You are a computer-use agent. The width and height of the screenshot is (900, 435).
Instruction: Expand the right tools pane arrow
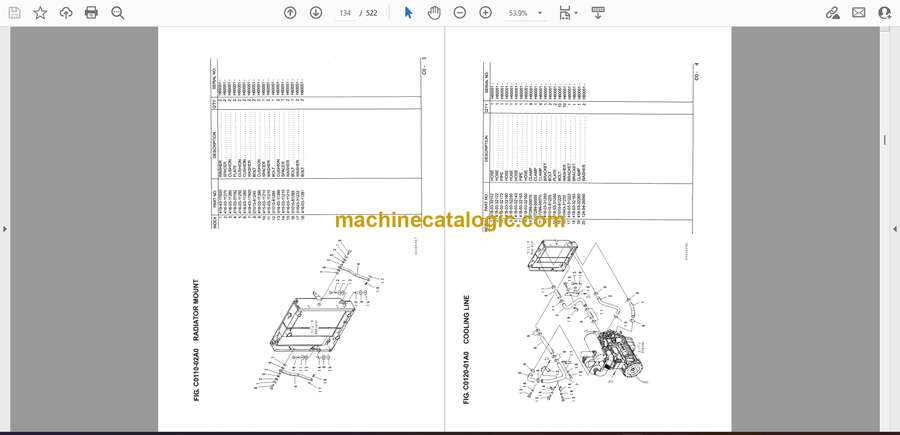895,229
